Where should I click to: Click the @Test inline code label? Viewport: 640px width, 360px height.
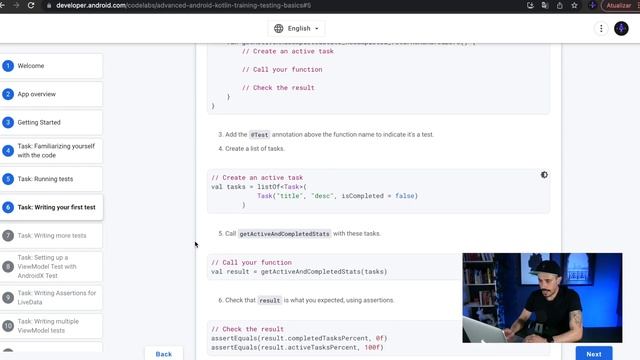260,135
